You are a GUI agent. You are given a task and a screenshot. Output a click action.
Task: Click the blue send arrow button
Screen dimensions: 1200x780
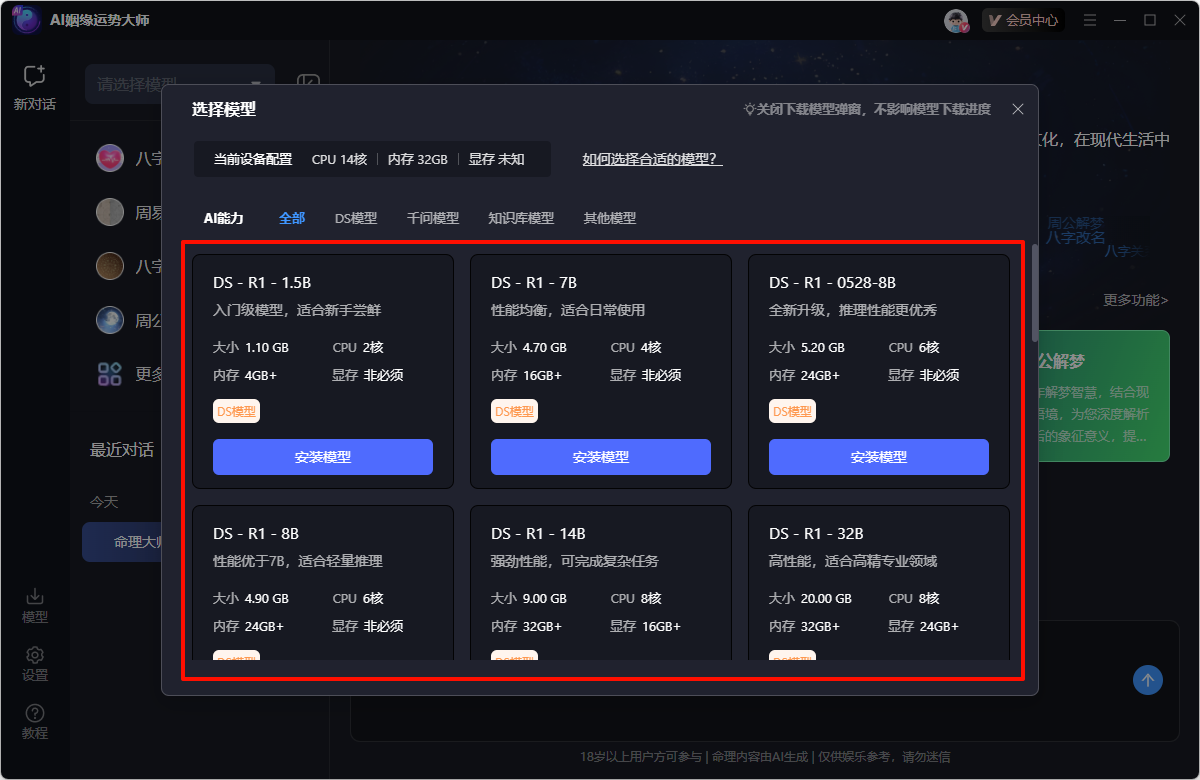1147,681
